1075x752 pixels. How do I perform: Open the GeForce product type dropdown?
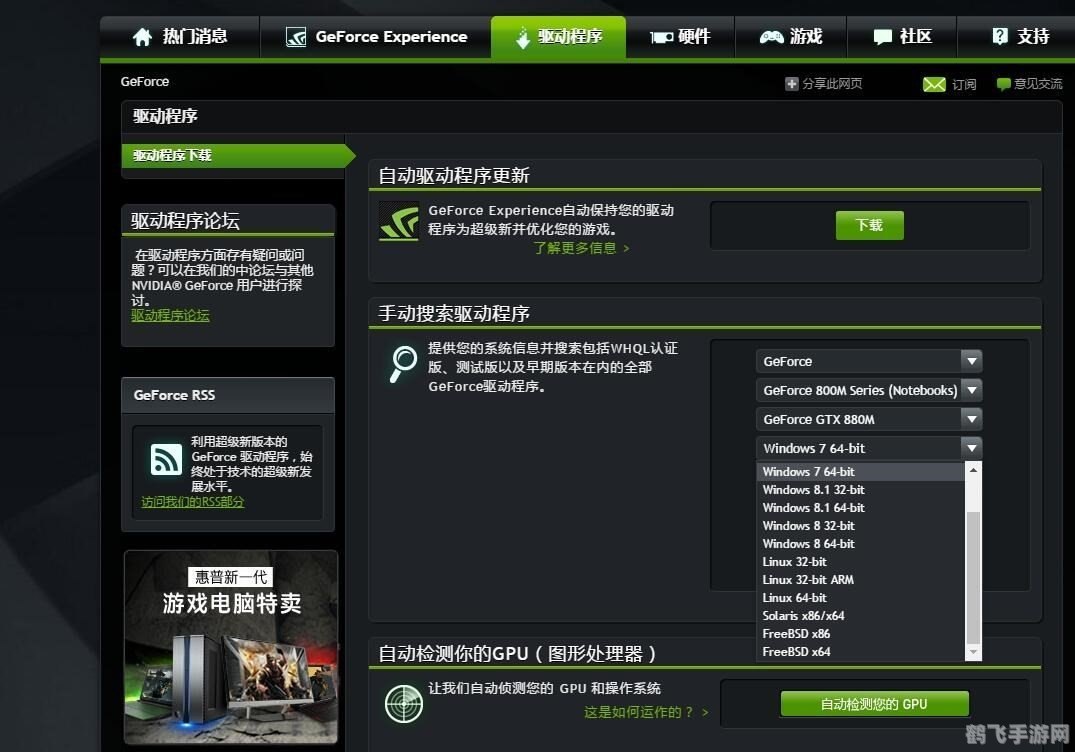coord(868,361)
